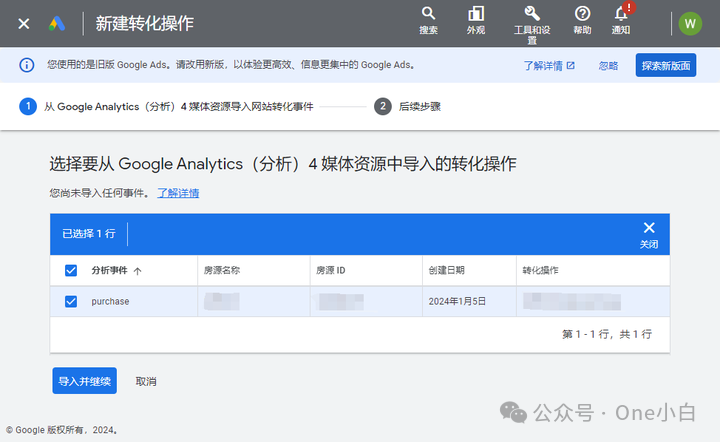
Task: Open 了解详情 link under the heading
Action: [x=178, y=193]
